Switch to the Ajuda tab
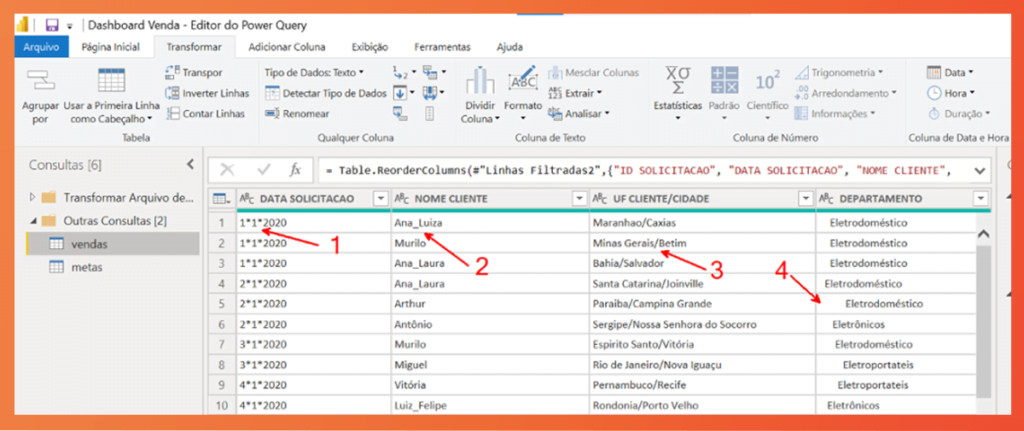 coord(509,47)
